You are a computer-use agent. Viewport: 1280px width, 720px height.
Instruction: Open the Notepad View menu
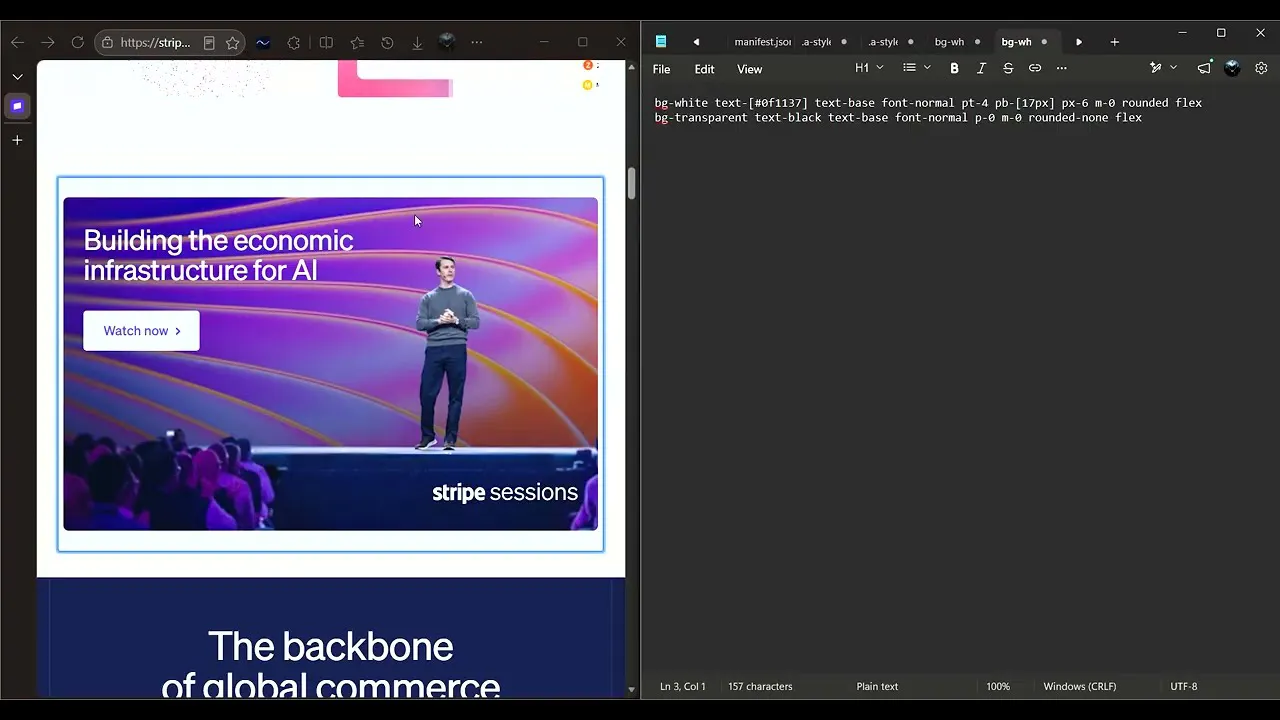[750, 69]
